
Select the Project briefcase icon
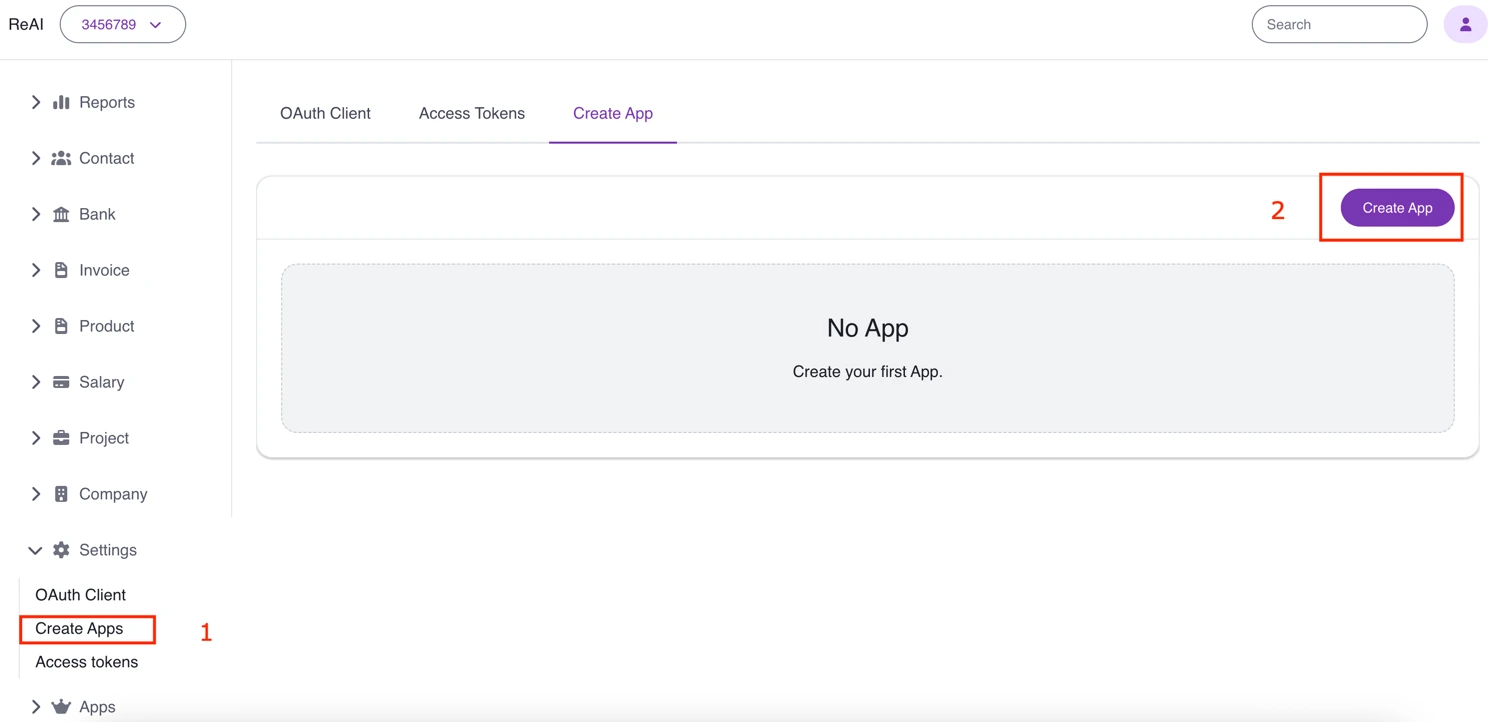pos(61,438)
